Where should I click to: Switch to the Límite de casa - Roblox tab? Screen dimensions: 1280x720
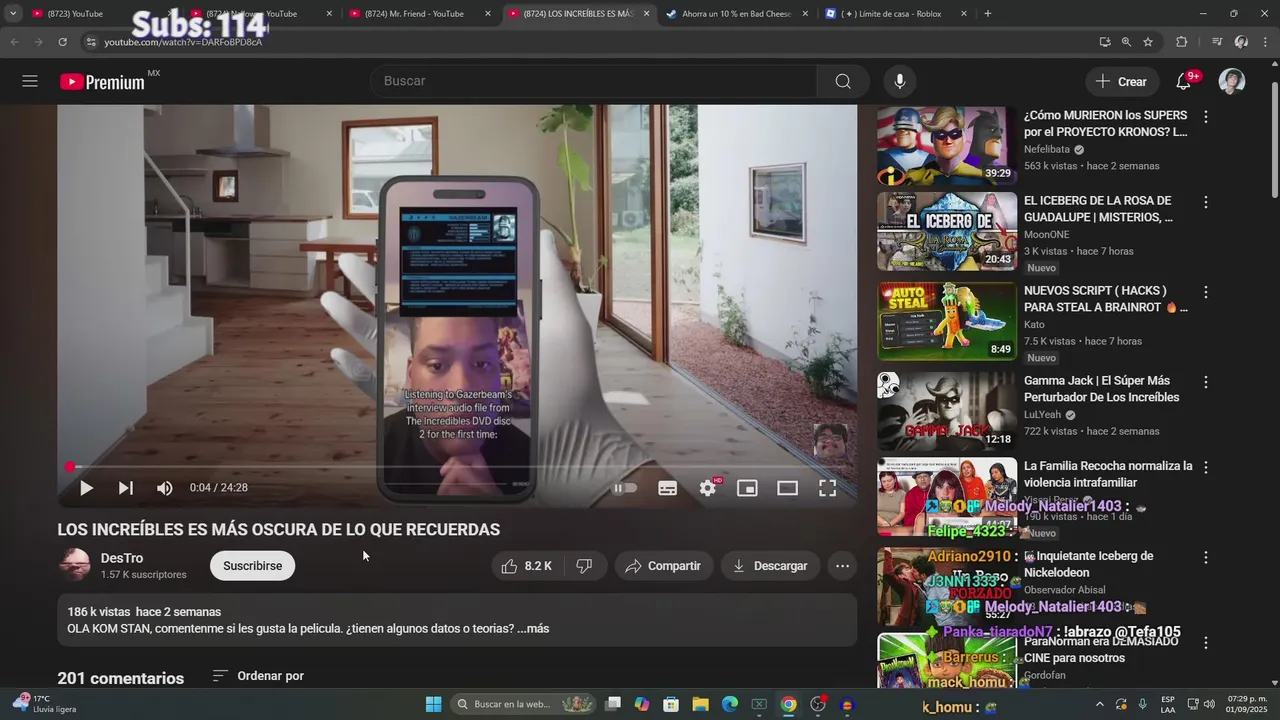[x=895, y=14]
